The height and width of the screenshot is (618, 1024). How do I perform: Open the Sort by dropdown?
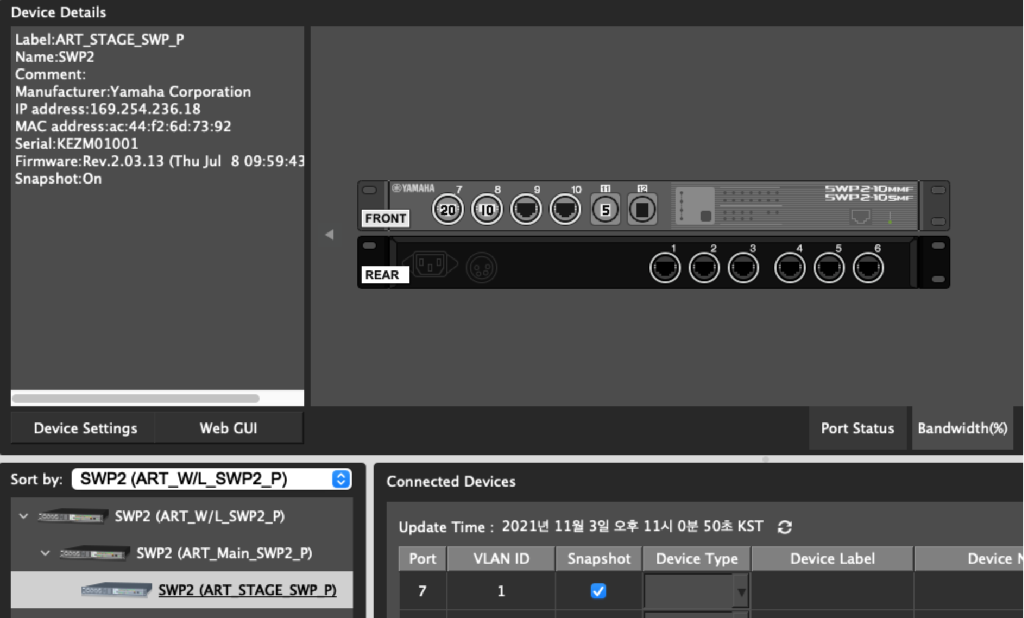pos(212,479)
